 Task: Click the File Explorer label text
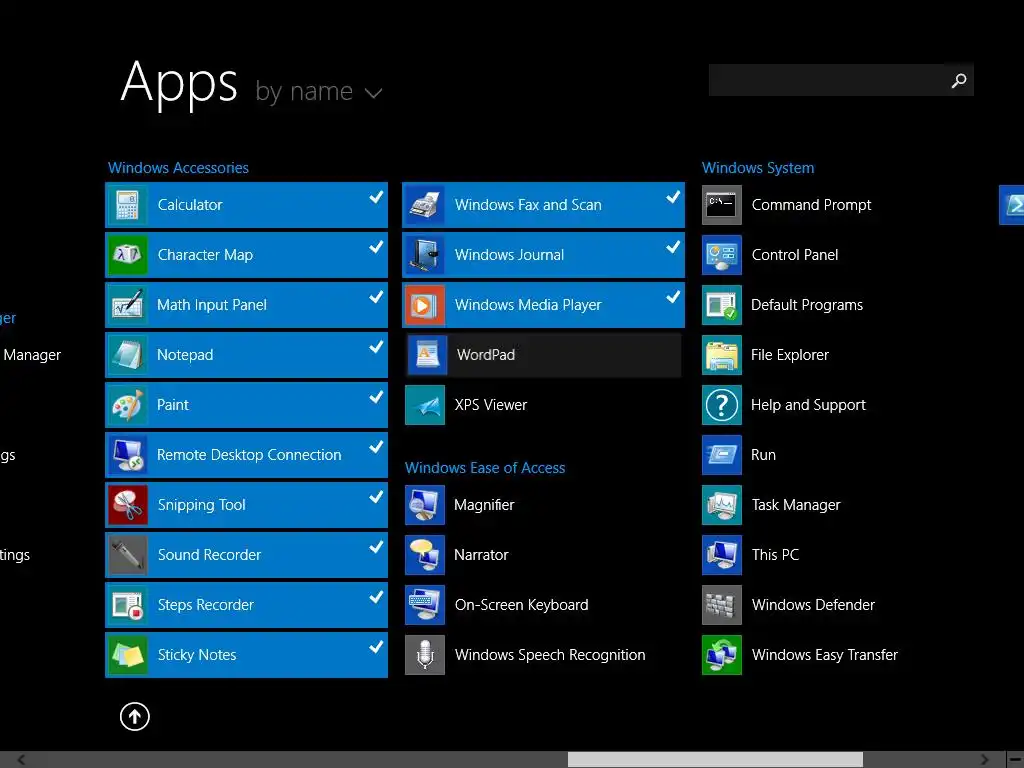[x=790, y=355]
